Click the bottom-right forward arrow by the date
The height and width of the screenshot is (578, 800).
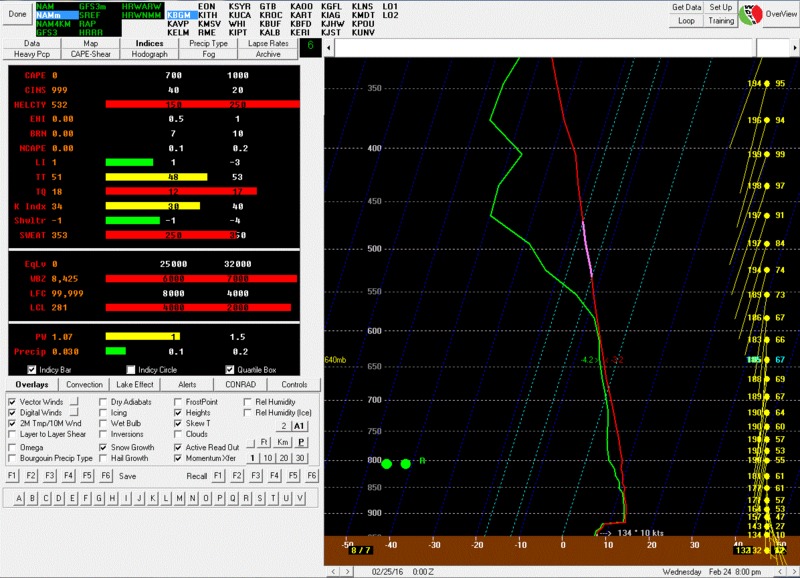(x=794, y=572)
